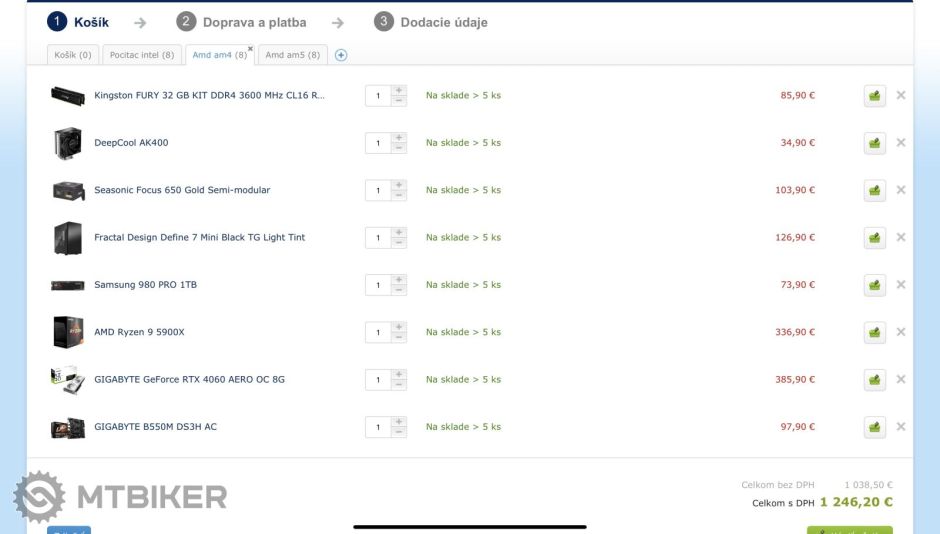Open the Amd am5 (8) tab
Viewport: 940px width, 534px height.
(x=292, y=55)
